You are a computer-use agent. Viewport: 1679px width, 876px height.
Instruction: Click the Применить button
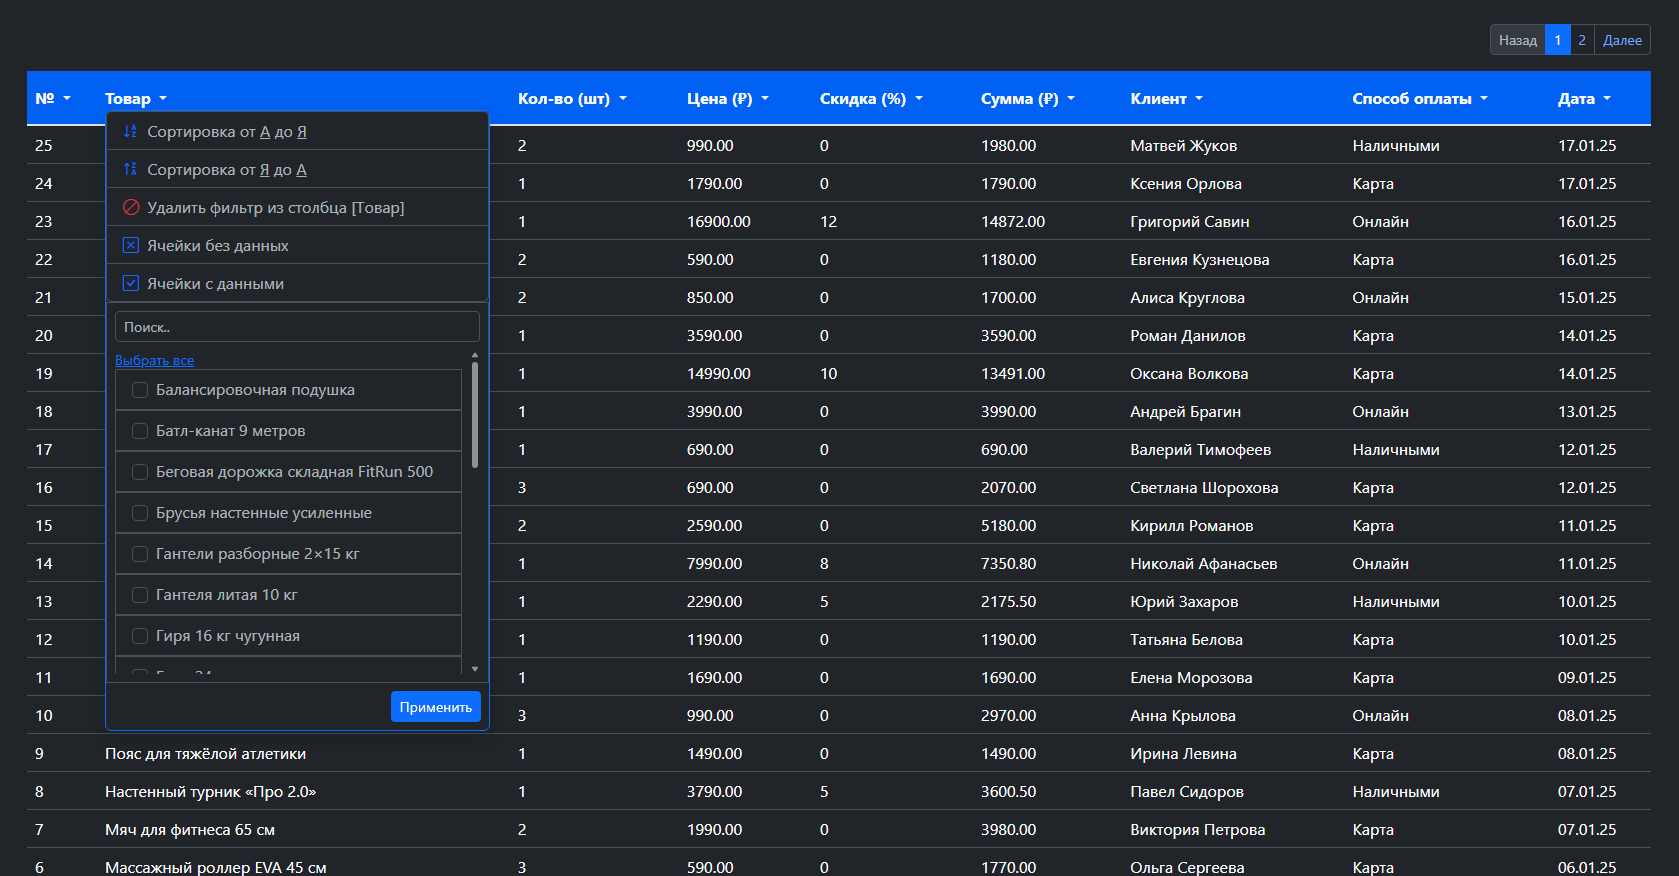[x=436, y=707]
